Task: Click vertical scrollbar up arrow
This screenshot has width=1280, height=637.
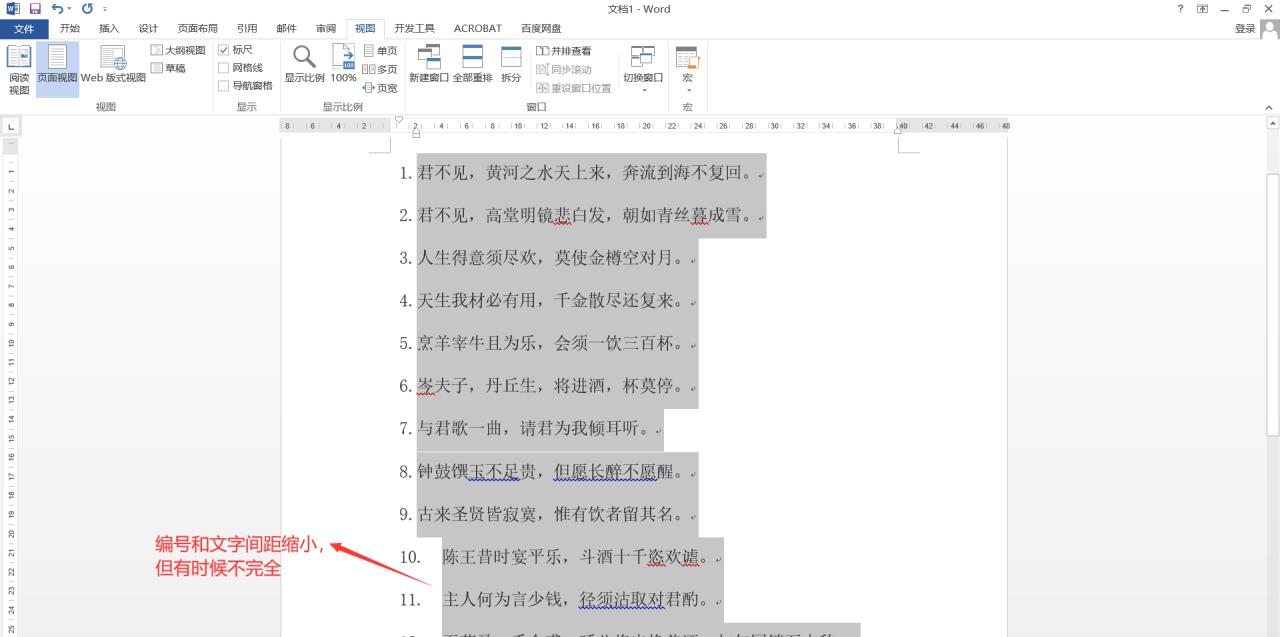Action: [x=1273, y=123]
